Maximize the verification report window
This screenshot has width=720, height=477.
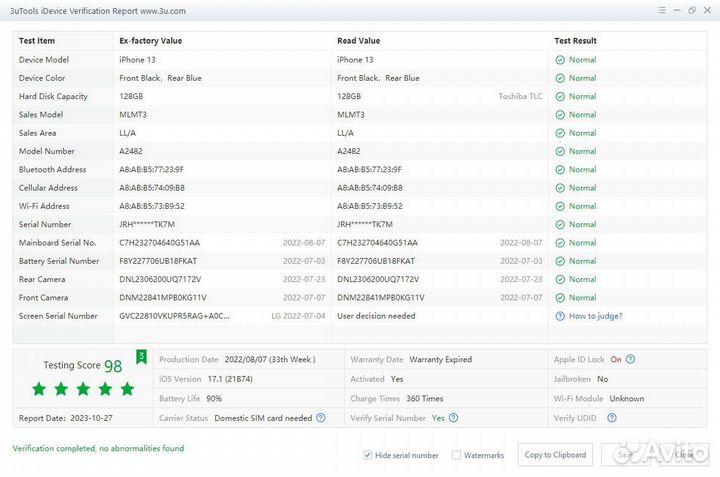point(692,10)
